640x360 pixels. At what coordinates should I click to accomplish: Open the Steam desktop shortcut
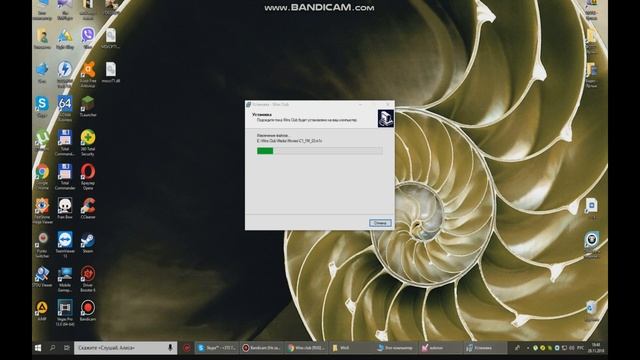[88, 243]
